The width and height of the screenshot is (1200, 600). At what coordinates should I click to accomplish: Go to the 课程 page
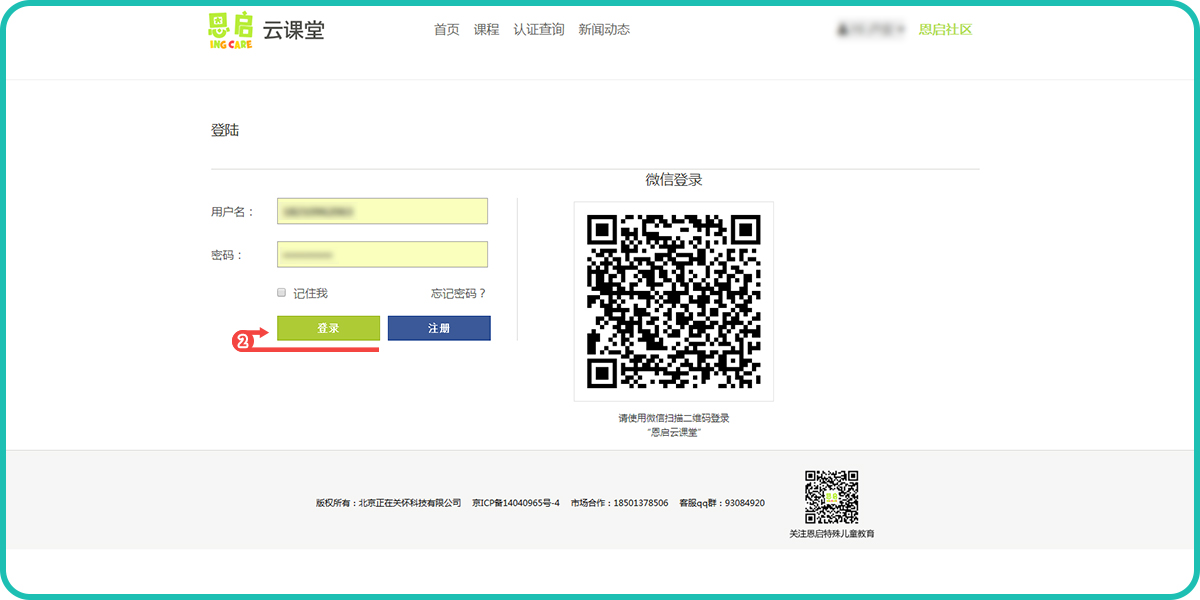[x=486, y=30]
